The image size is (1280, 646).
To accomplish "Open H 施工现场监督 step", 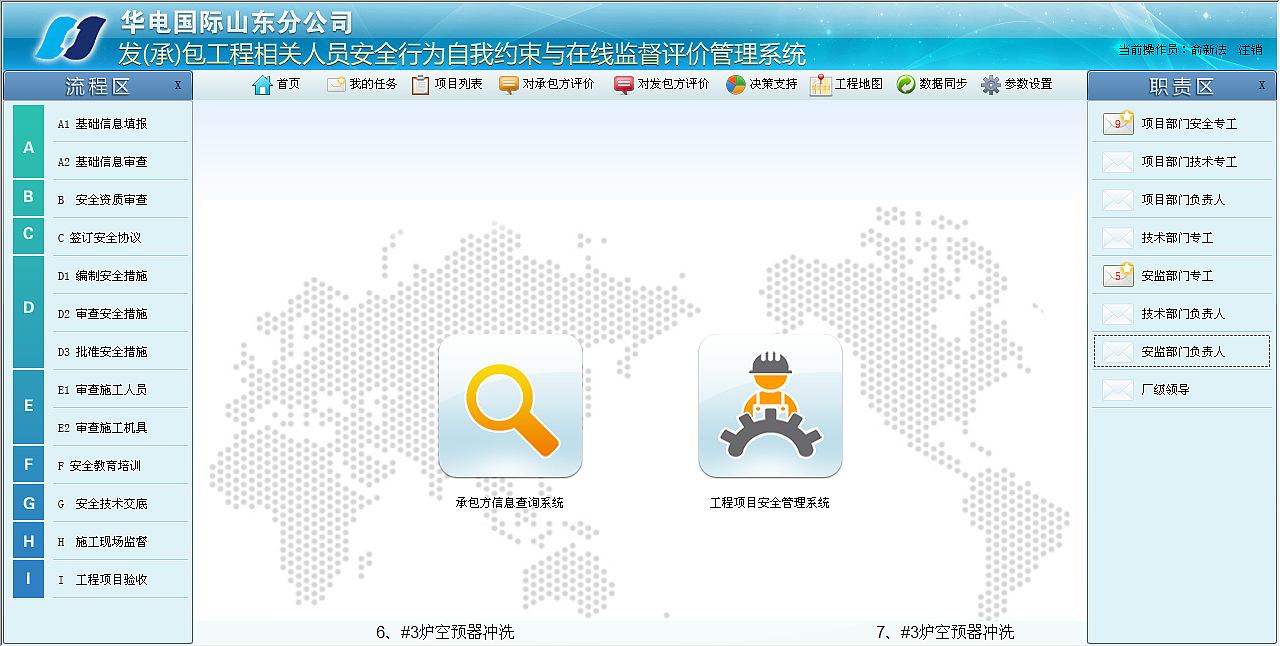I will [x=102, y=542].
